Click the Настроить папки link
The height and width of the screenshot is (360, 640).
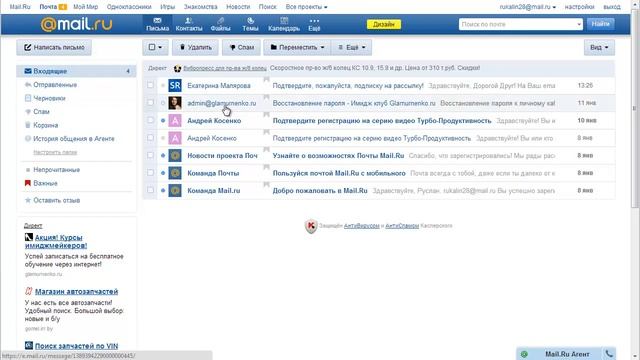(55, 152)
